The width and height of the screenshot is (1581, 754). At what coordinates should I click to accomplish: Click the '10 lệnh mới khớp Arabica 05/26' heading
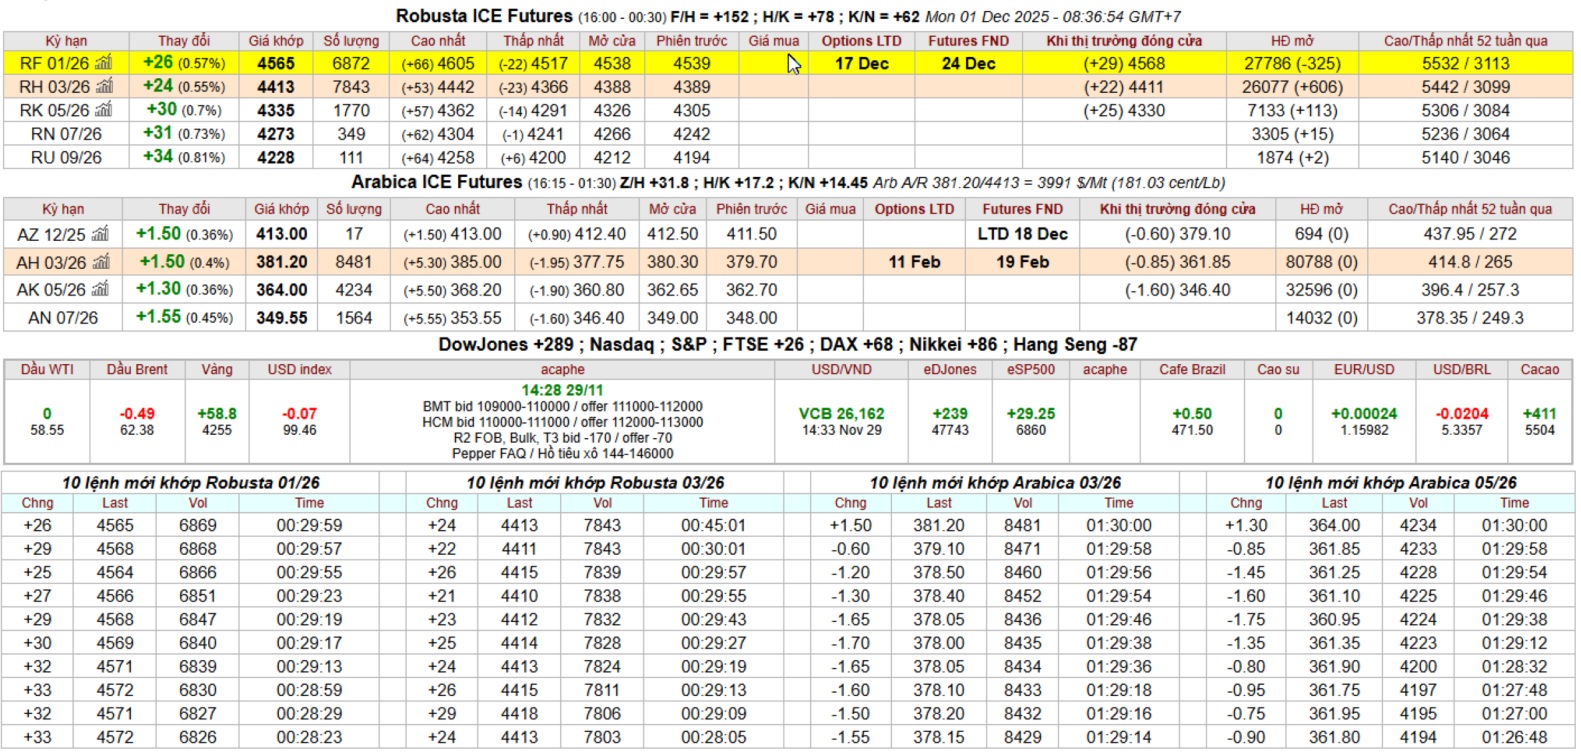pos(1391,482)
